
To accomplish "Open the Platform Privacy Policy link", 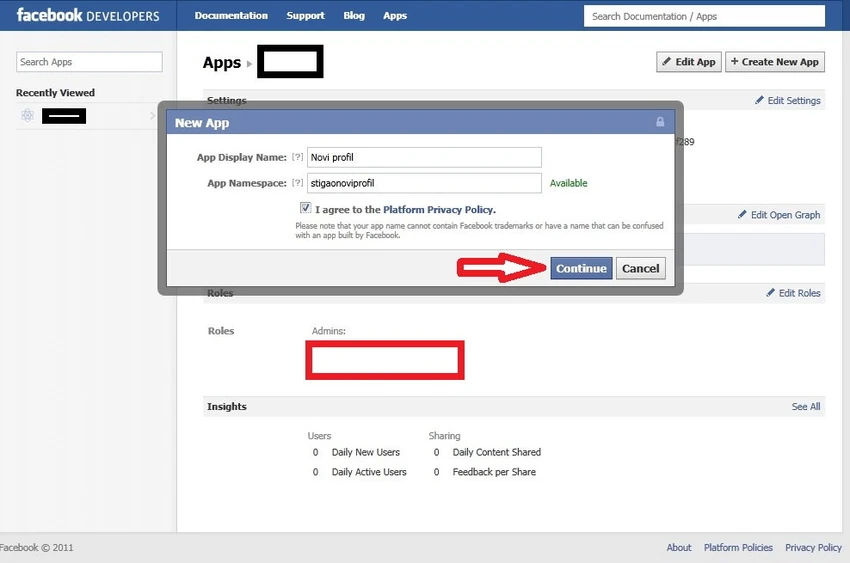I will coord(439,210).
